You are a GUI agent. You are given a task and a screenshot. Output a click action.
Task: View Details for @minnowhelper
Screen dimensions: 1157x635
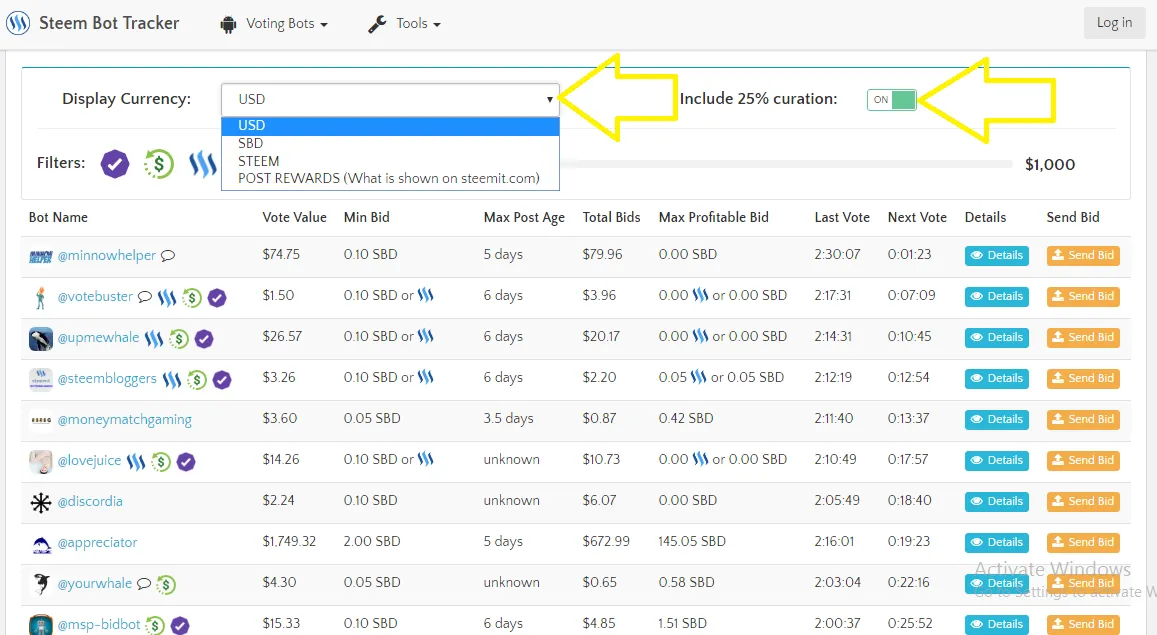(996, 255)
